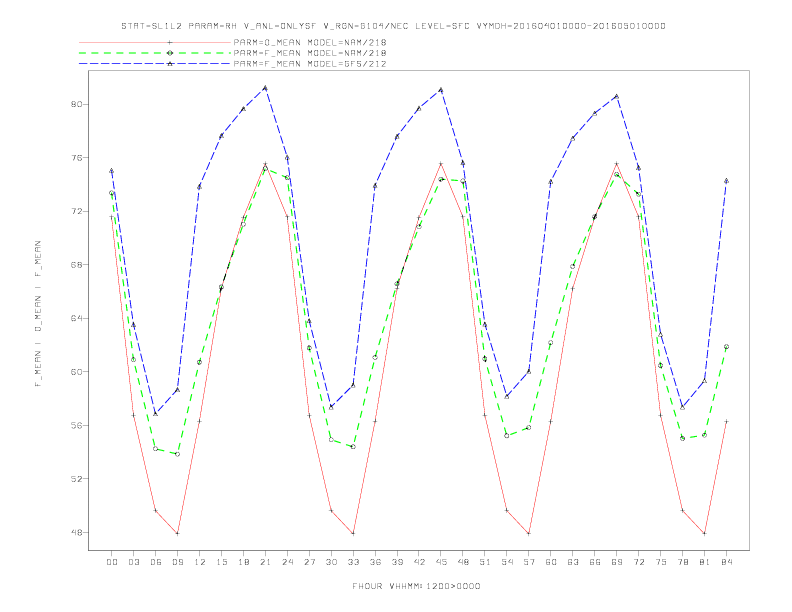The height and width of the screenshot is (612, 792).
Task: Click x-axis tick label 12
Action: (x=200, y=562)
